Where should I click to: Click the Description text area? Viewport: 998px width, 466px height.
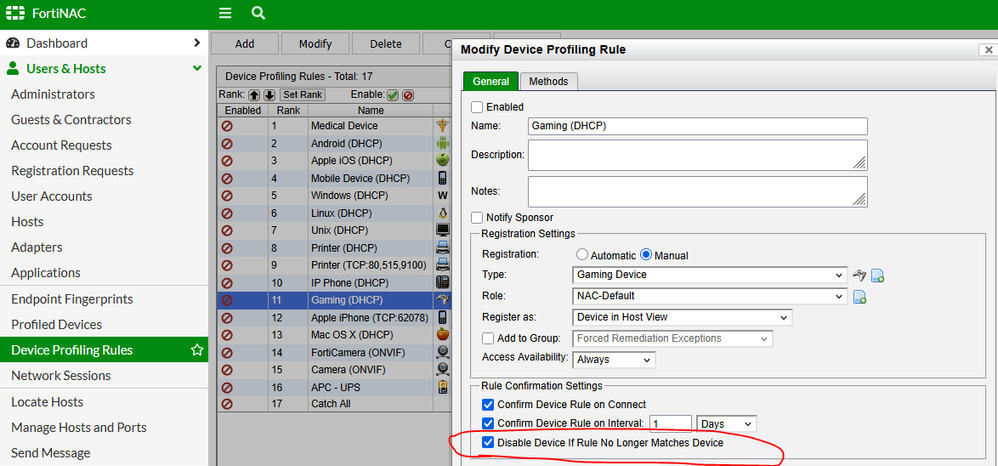(698, 155)
